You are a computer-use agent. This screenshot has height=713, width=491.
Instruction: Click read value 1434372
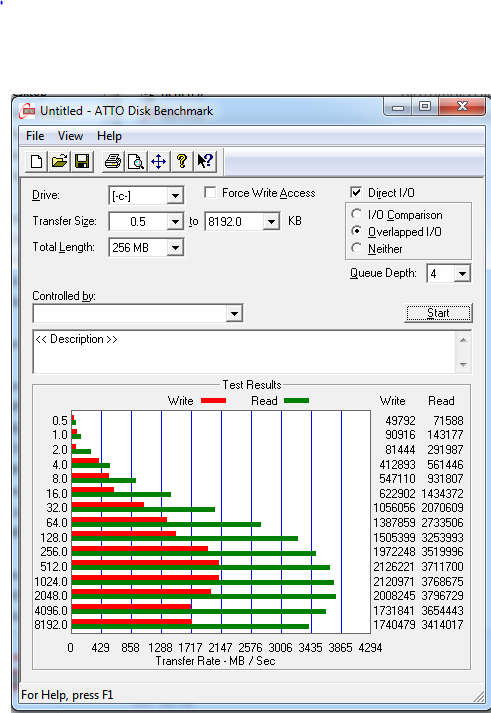pyautogui.click(x=442, y=493)
